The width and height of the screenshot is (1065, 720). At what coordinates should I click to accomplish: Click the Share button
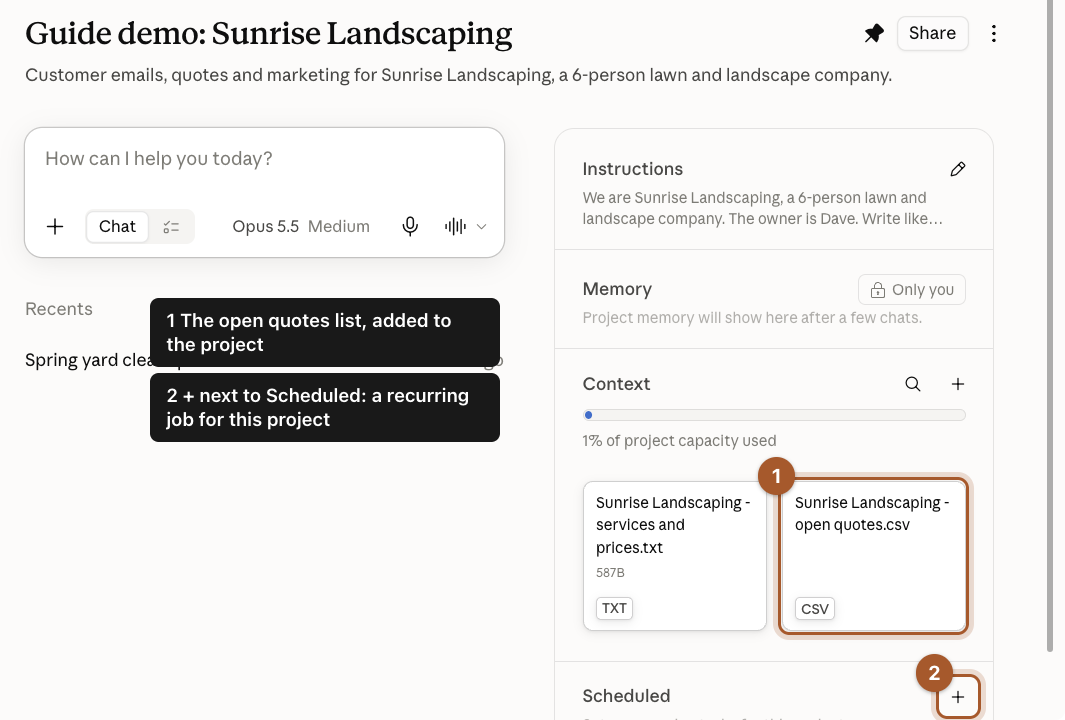tap(933, 33)
